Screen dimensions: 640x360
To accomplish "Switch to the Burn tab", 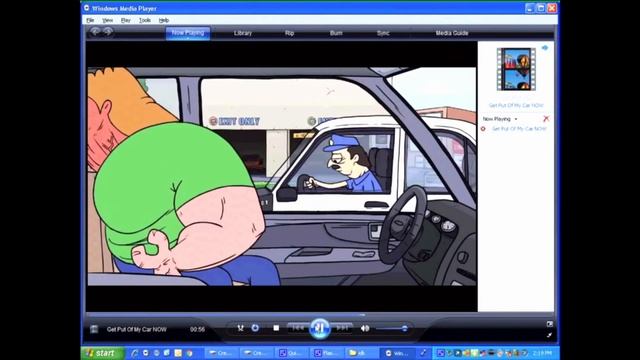I will [x=336, y=33].
